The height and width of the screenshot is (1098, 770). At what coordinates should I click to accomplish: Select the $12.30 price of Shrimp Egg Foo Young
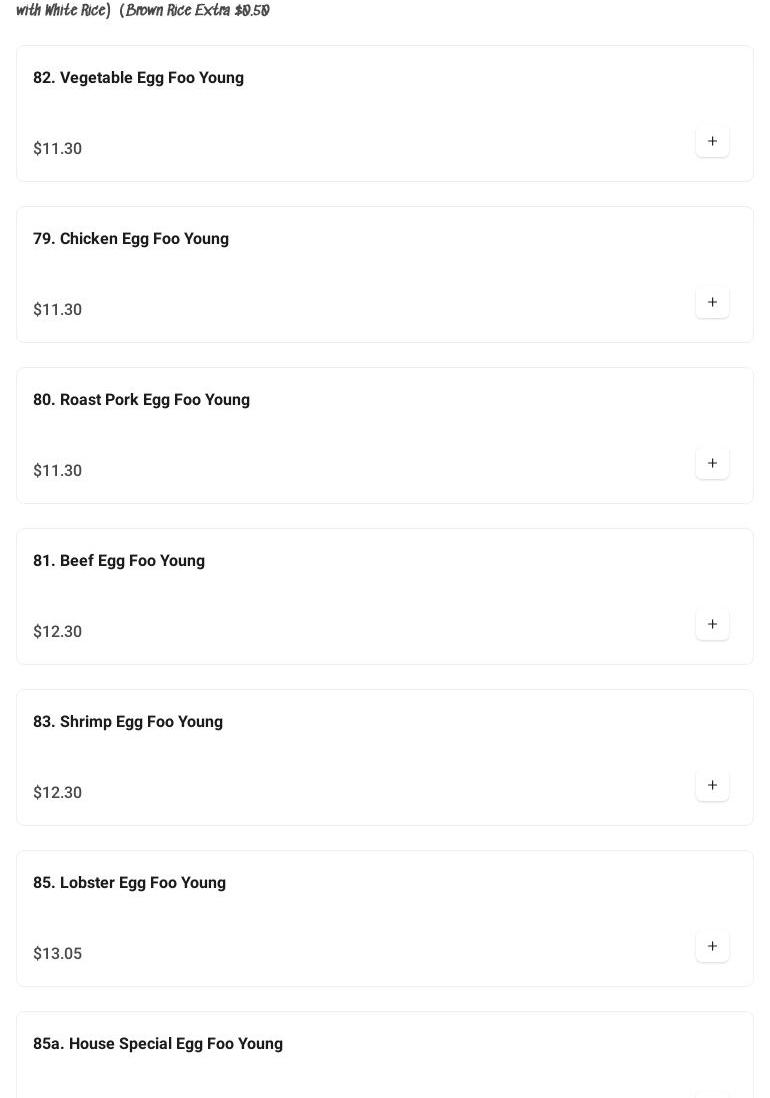tap(58, 793)
